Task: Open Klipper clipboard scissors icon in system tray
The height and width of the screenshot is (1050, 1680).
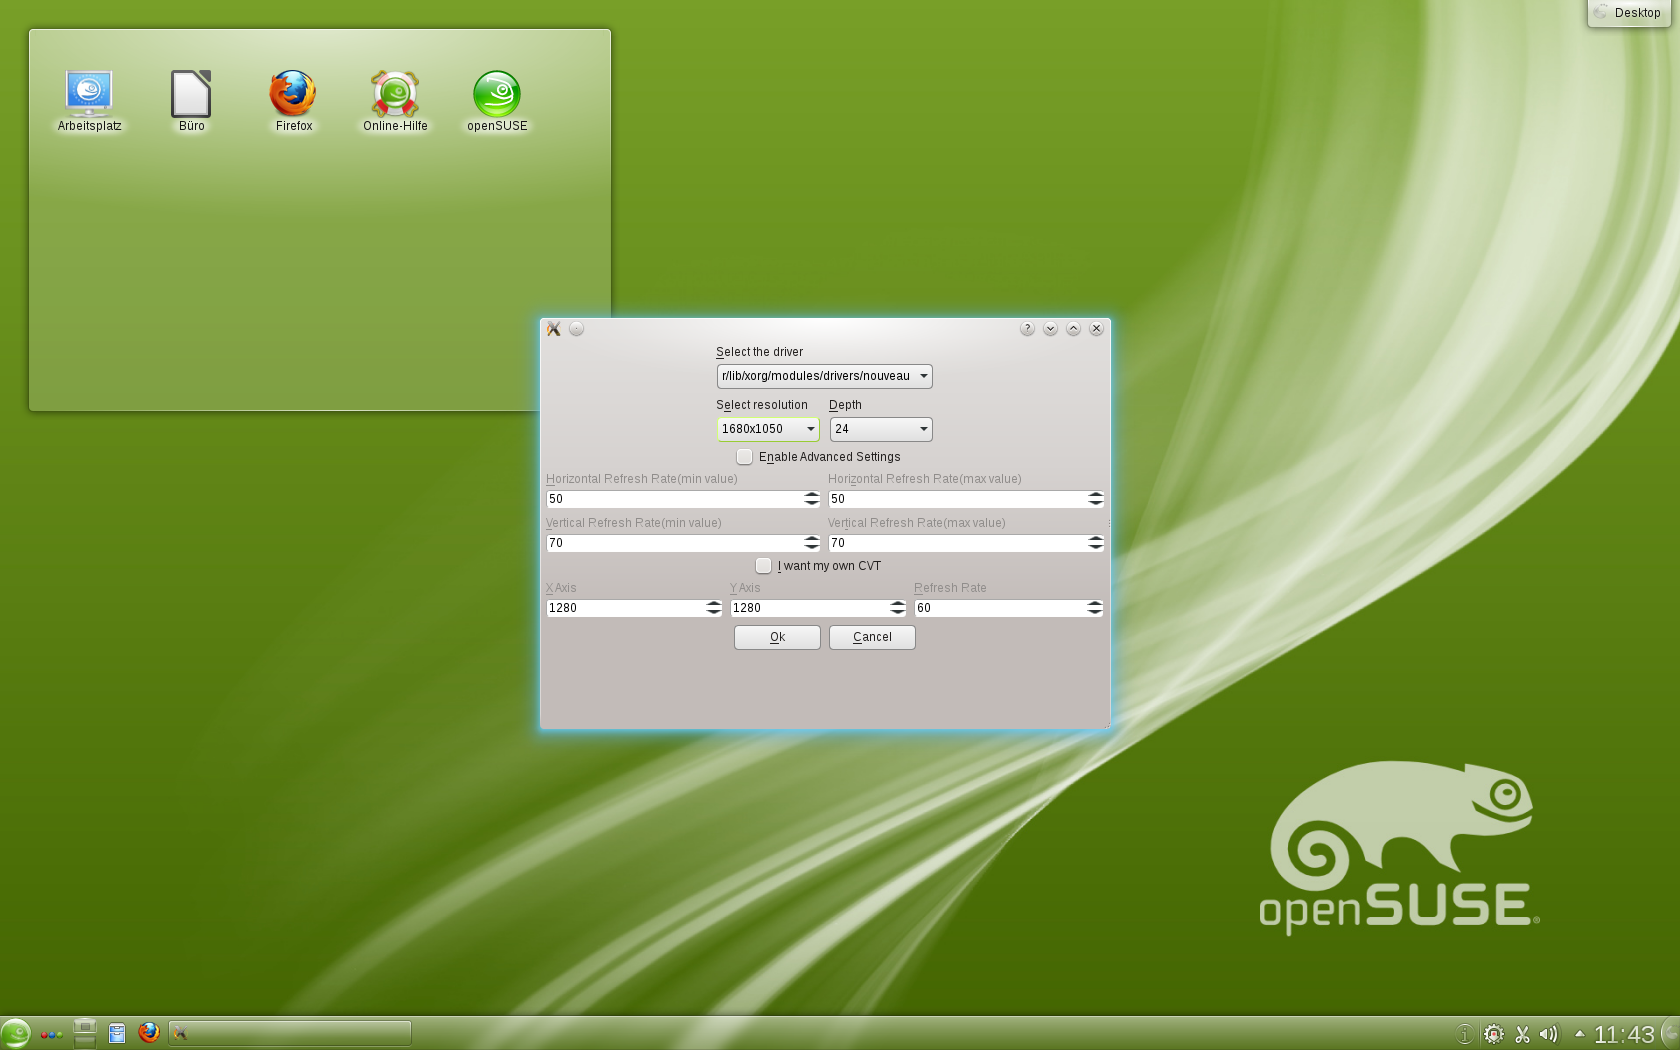Action: click(1522, 1034)
